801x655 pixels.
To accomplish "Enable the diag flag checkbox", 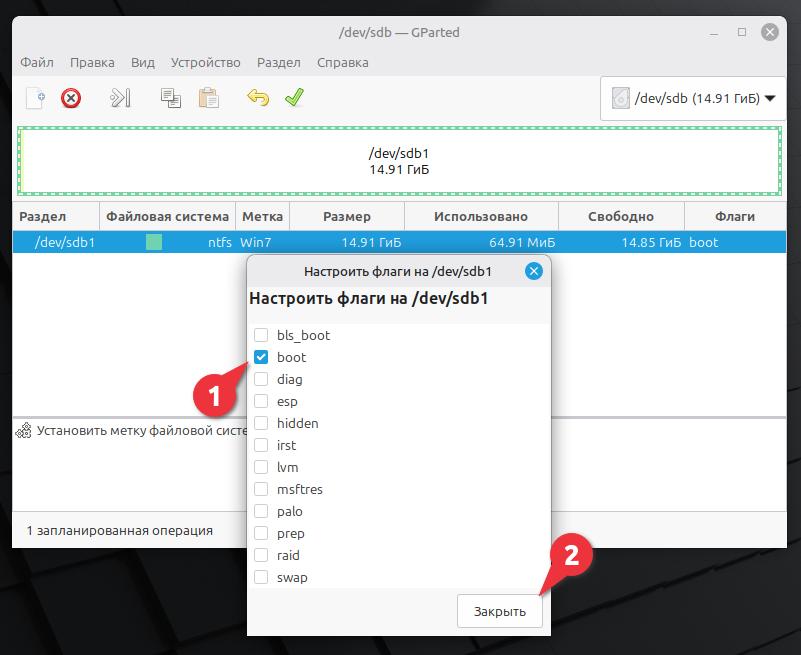I will pos(261,379).
